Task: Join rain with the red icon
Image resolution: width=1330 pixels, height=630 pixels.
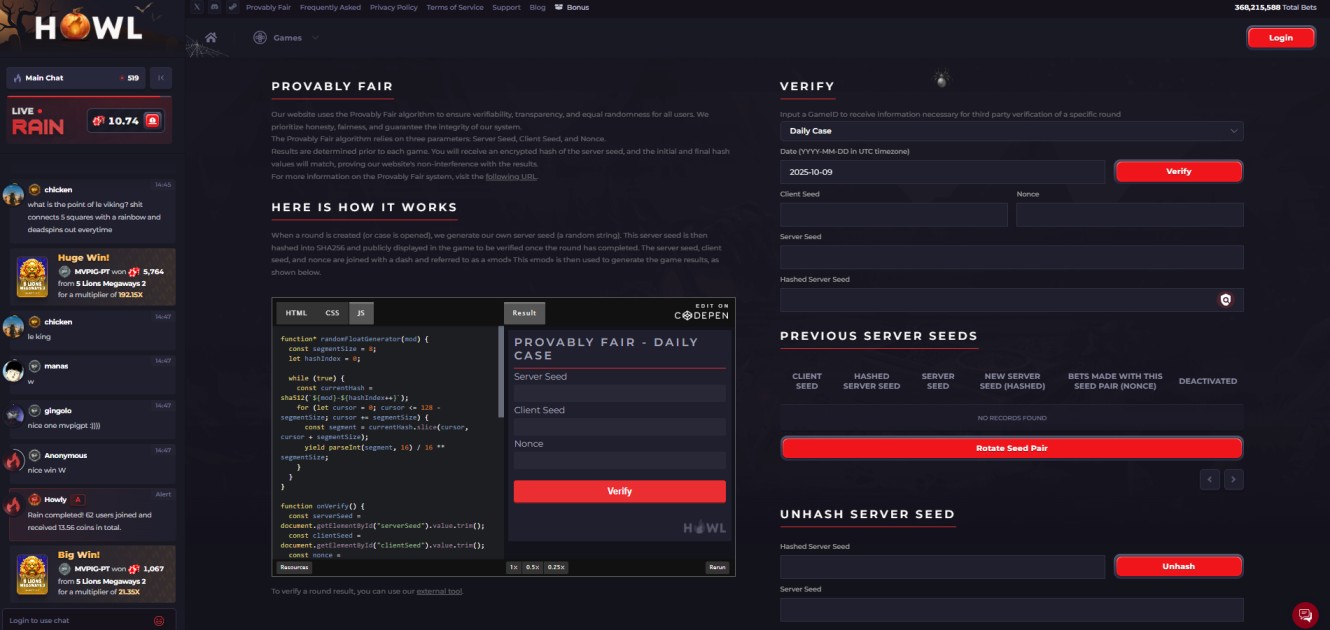Action: pos(153,121)
